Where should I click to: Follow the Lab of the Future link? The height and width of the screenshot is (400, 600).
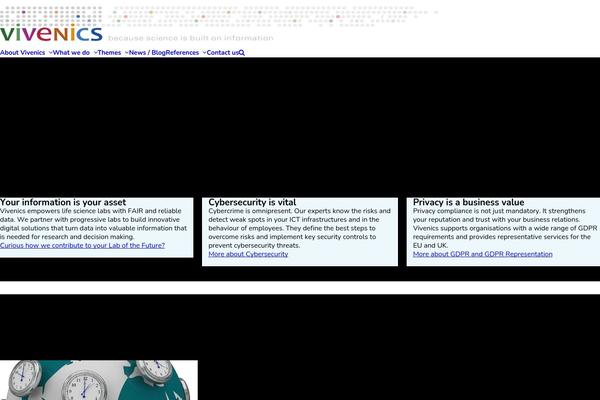pos(82,245)
